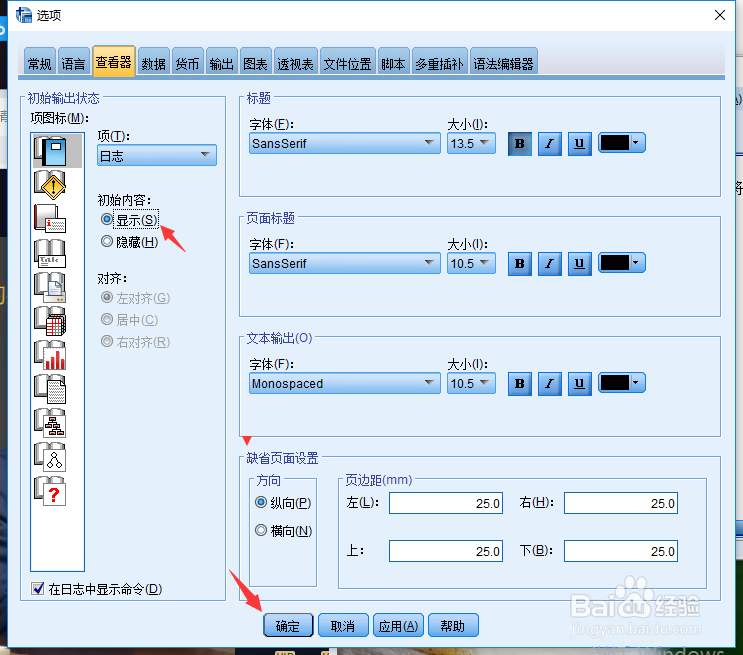Switch to the 常规 tab
The height and width of the screenshot is (655, 743).
pos(40,63)
